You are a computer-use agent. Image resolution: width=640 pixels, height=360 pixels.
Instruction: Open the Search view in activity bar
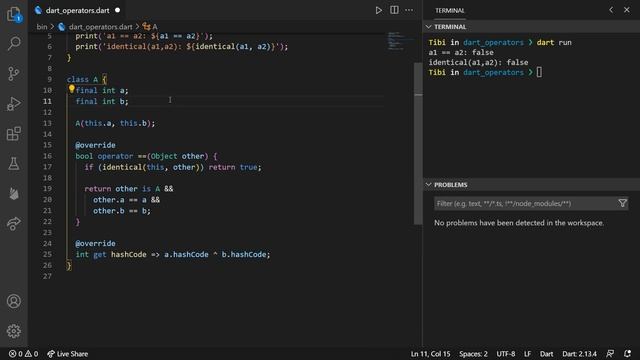14,43
